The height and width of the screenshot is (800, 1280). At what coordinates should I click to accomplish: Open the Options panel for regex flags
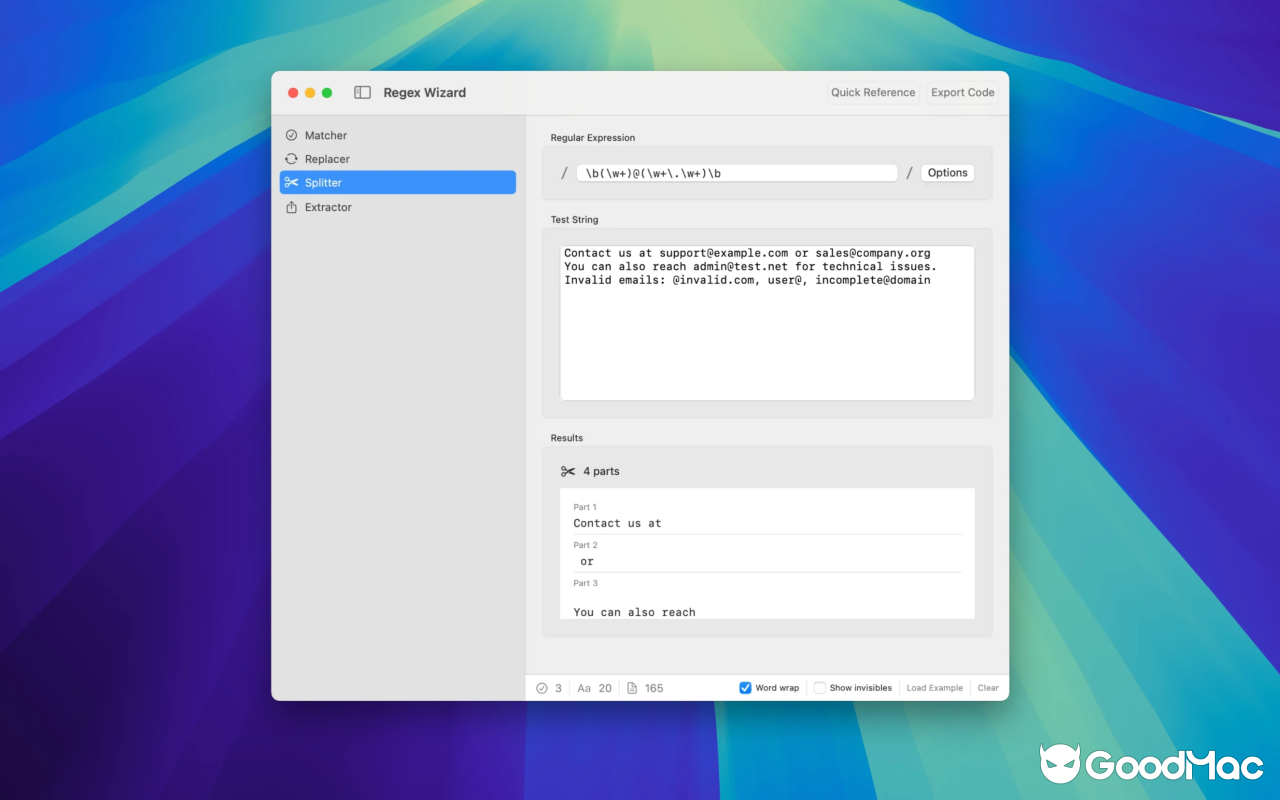click(x=947, y=172)
